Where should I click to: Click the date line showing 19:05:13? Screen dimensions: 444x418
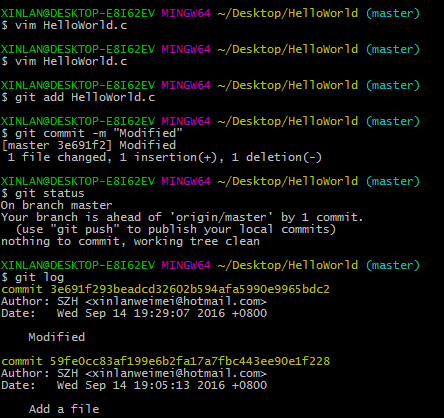[x=134, y=385]
